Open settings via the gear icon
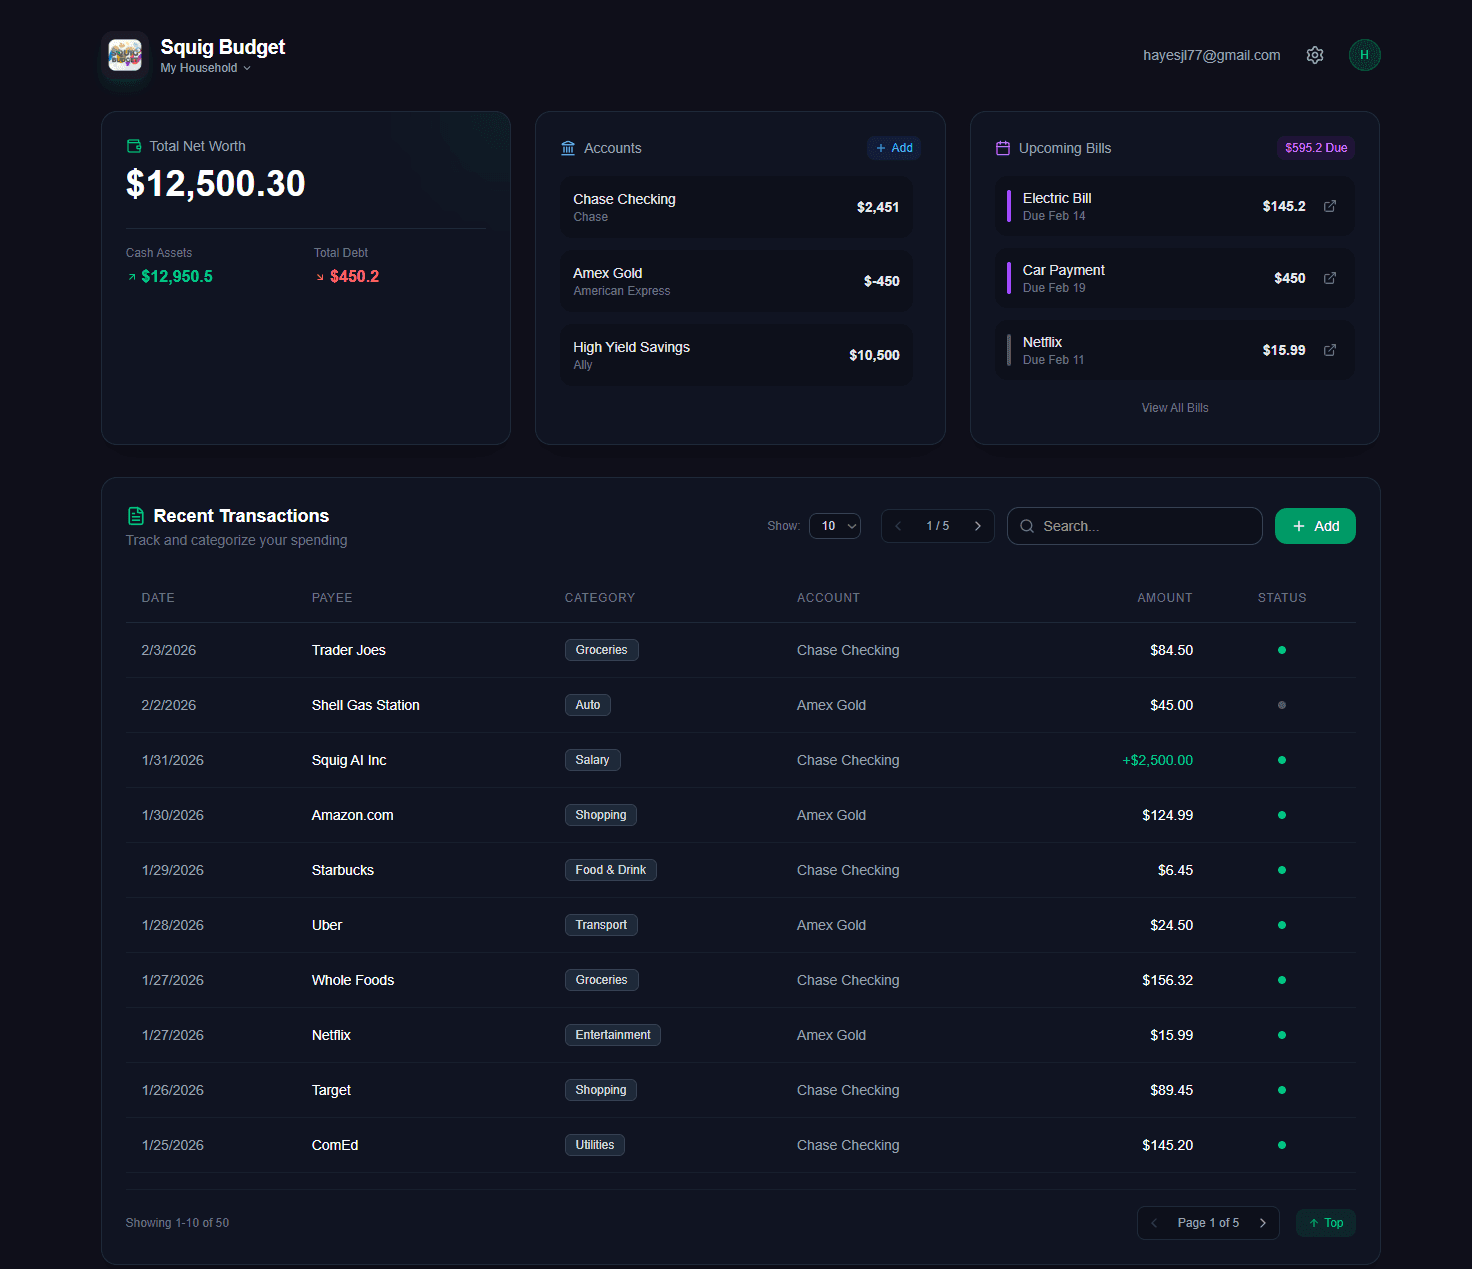Image resolution: width=1472 pixels, height=1269 pixels. (1315, 55)
